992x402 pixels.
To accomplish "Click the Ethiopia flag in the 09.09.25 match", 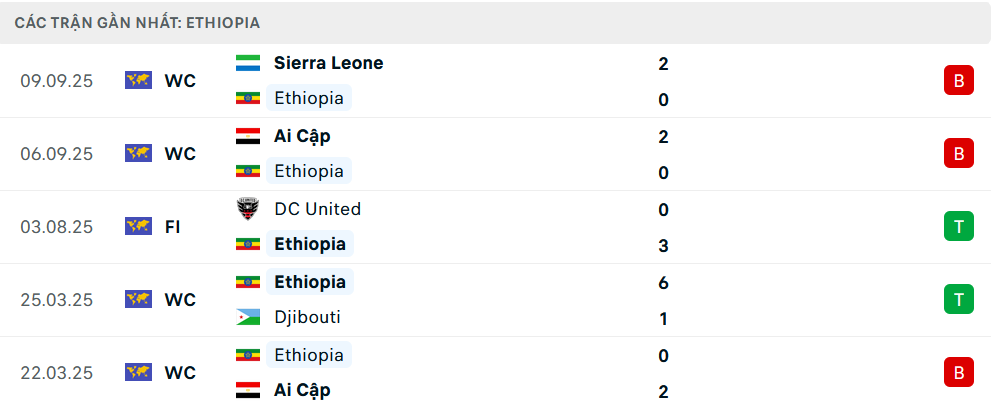I will pos(247,98).
